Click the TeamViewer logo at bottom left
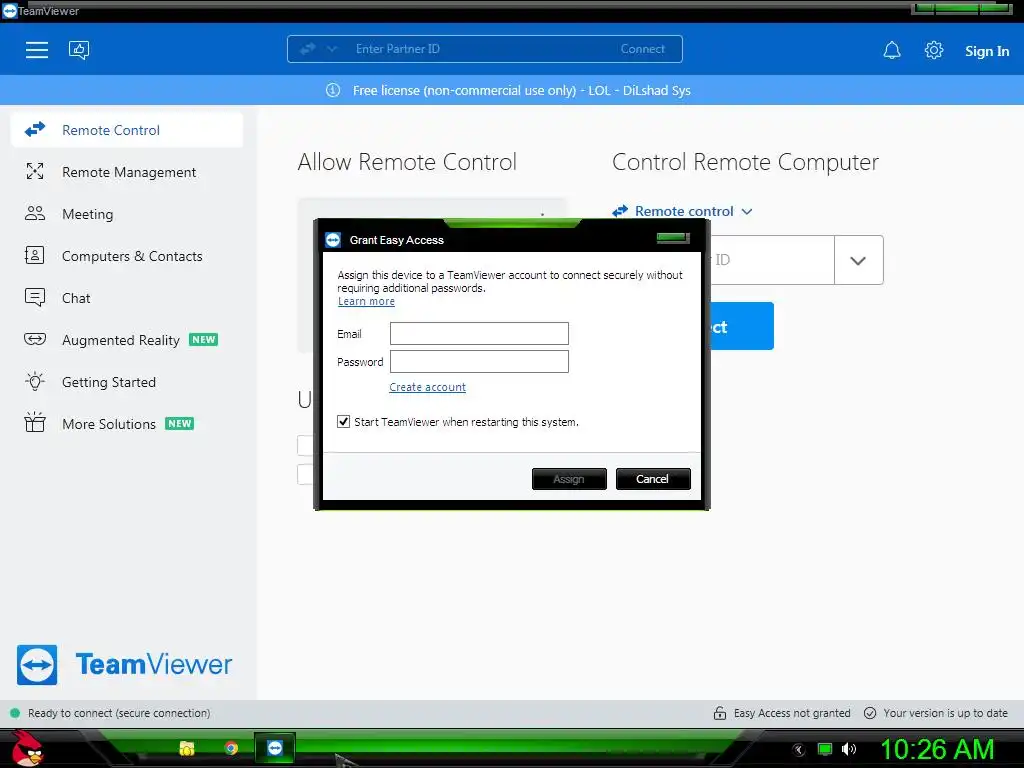The width and height of the screenshot is (1024, 768). click(124, 665)
